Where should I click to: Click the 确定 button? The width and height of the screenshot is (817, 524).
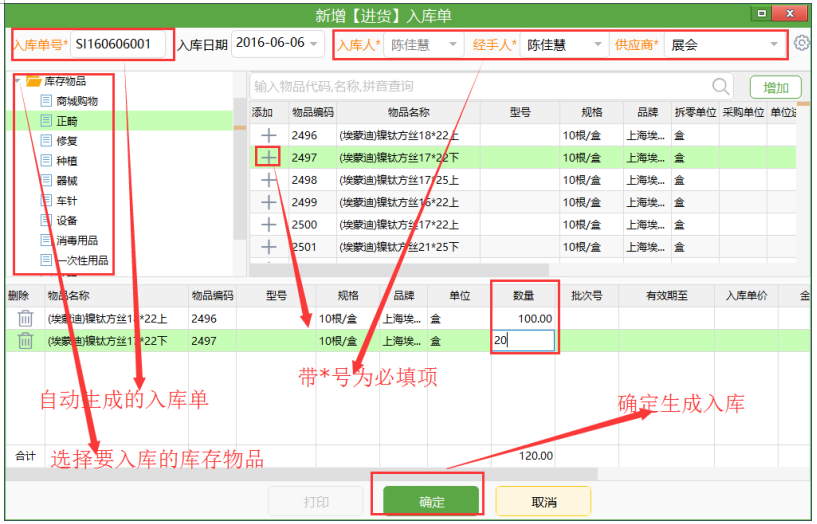[431, 501]
